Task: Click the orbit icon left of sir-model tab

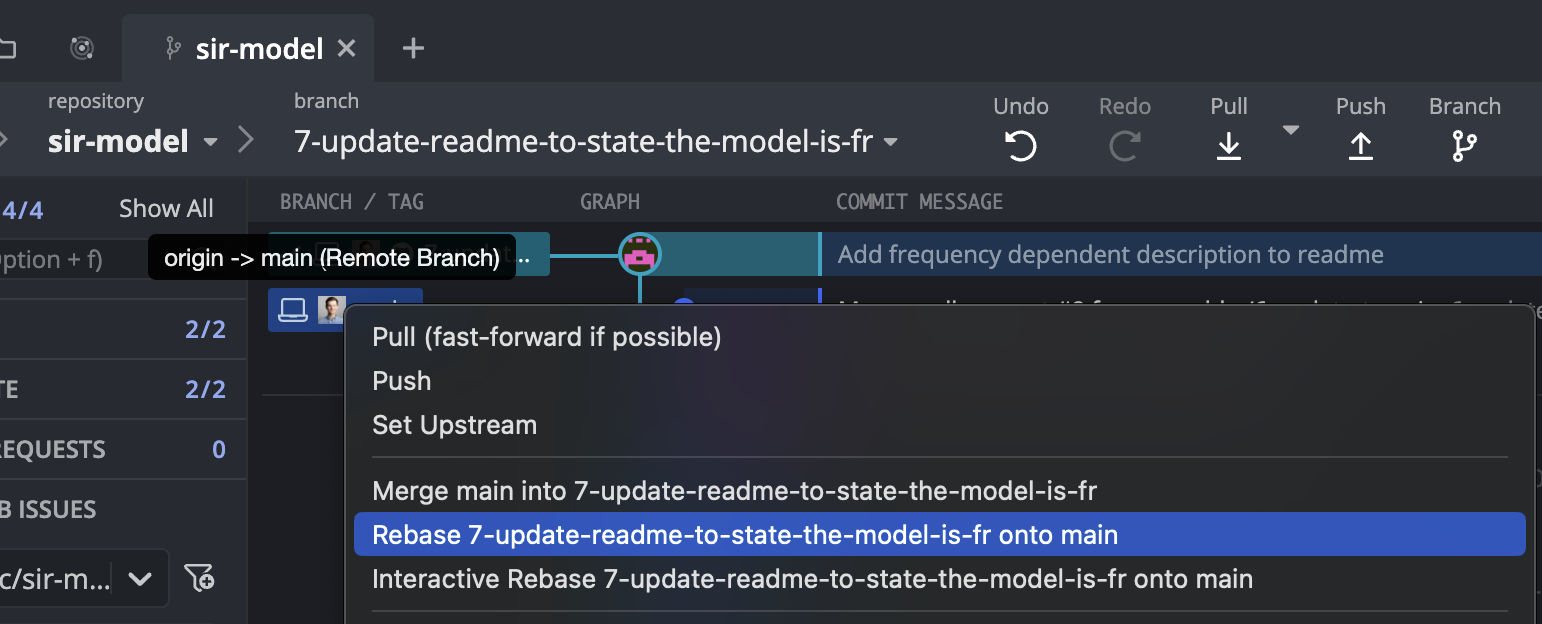Action: (x=83, y=48)
